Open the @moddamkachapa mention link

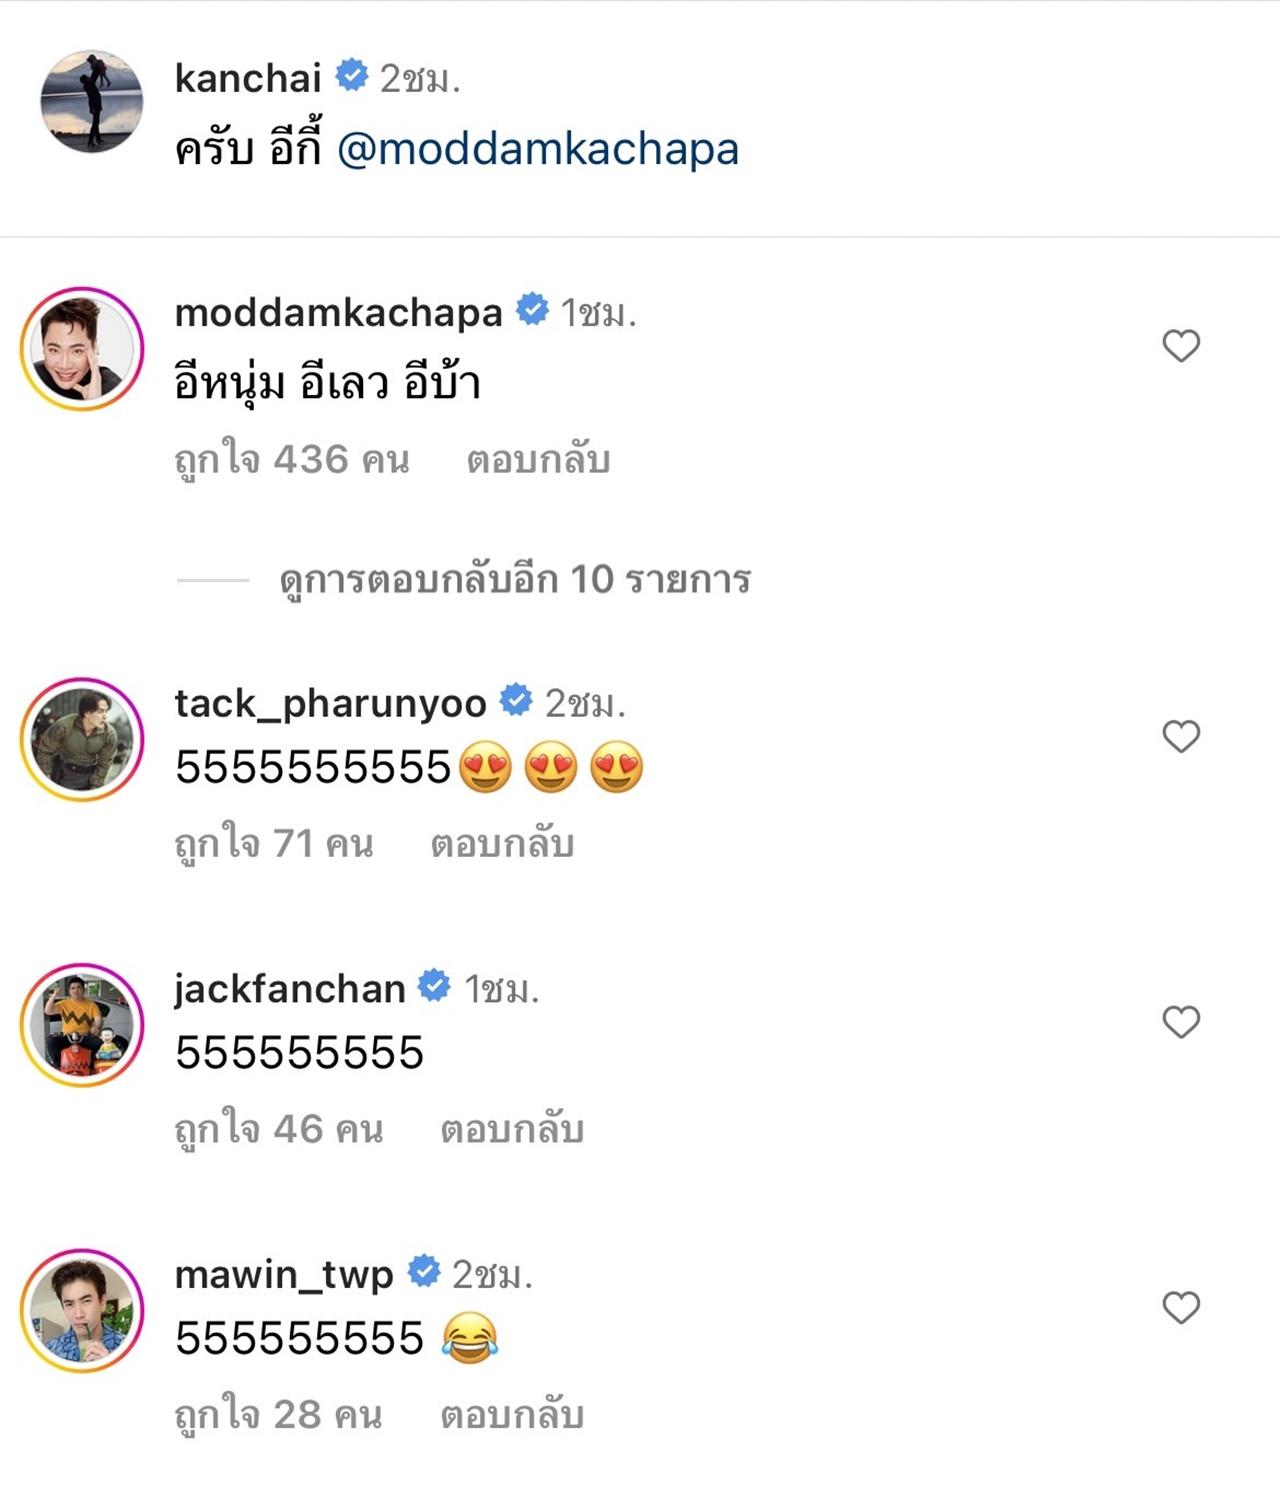click(538, 149)
